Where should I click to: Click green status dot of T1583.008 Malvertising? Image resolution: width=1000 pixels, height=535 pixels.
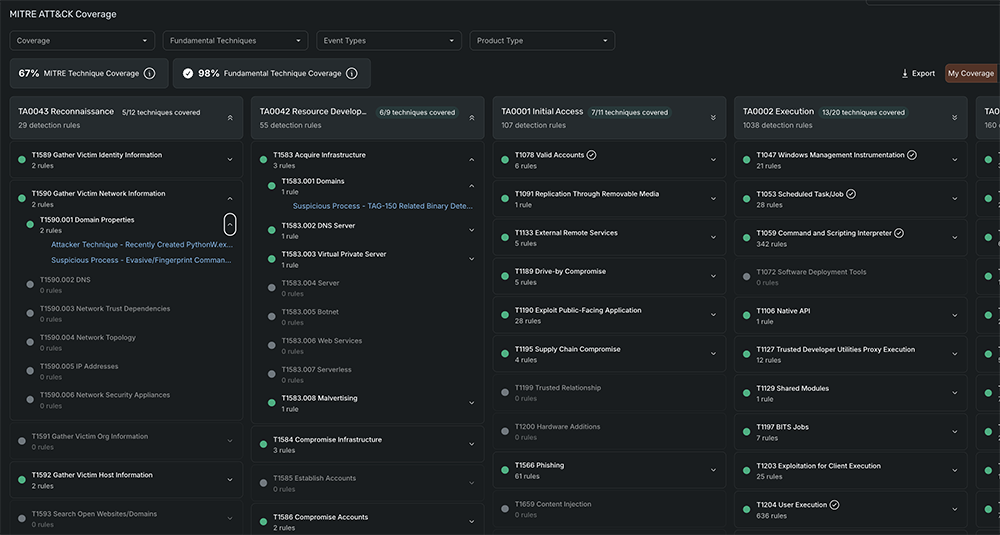pos(272,403)
